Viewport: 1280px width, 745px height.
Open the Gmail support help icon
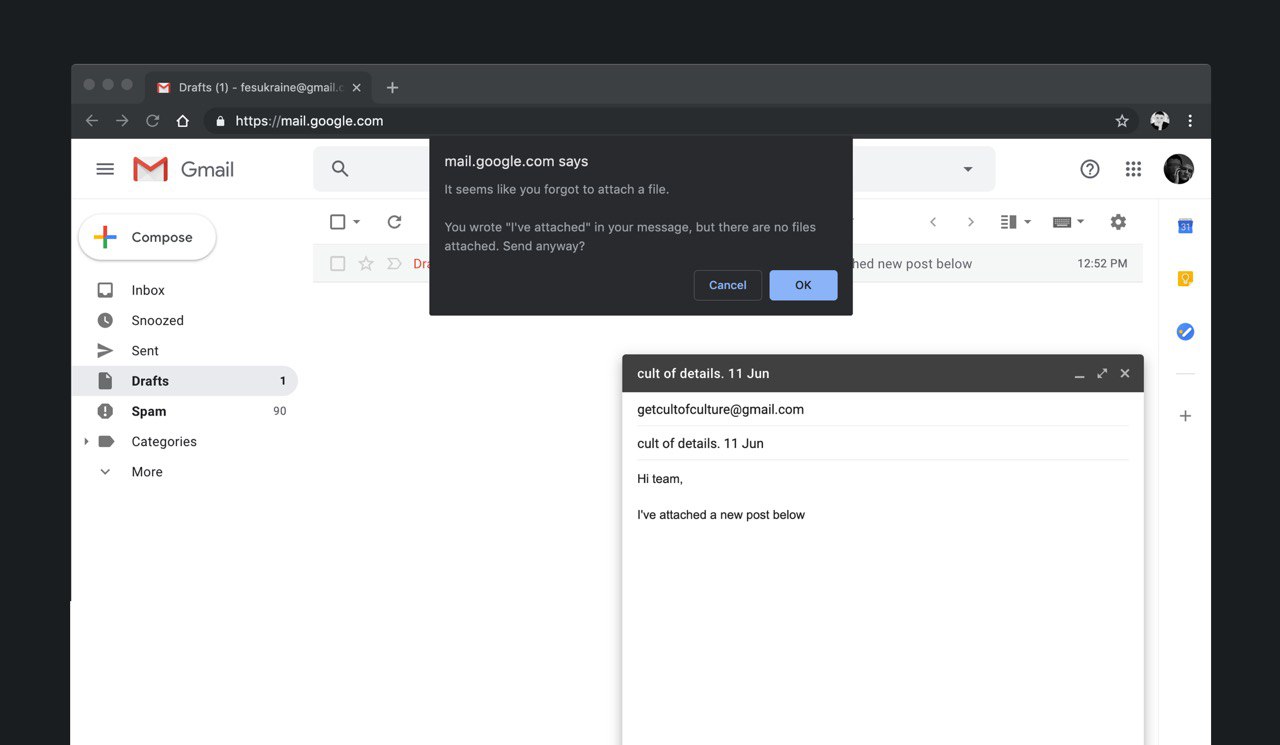tap(1090, 169)
